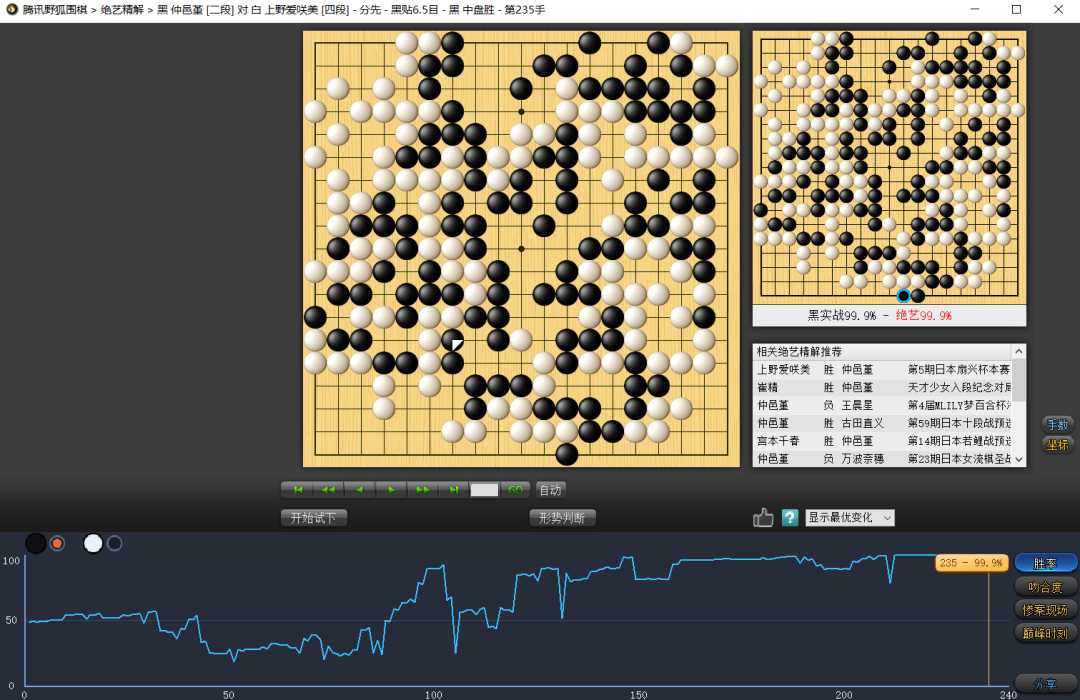Step back one move
Image resolution: width=1080 pixels, height=700 pixels.
(x=360, y=490)
